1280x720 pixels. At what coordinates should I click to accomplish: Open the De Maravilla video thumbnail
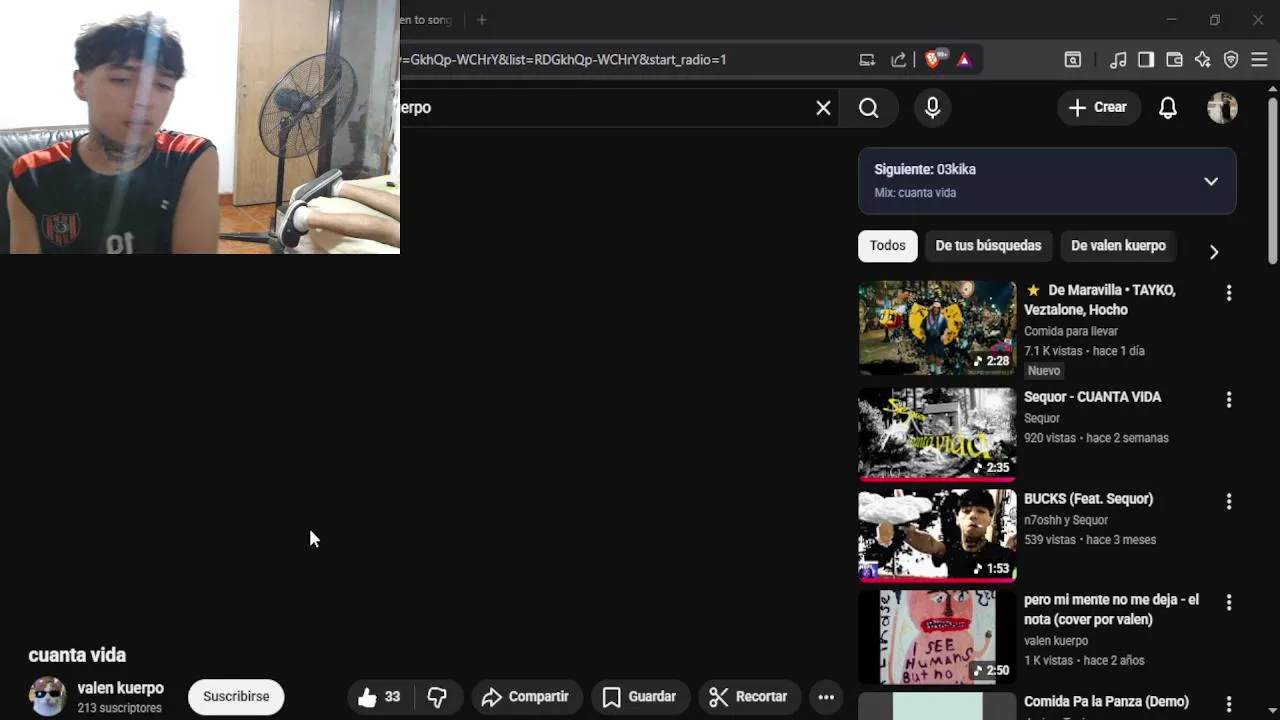pos(937,328)
